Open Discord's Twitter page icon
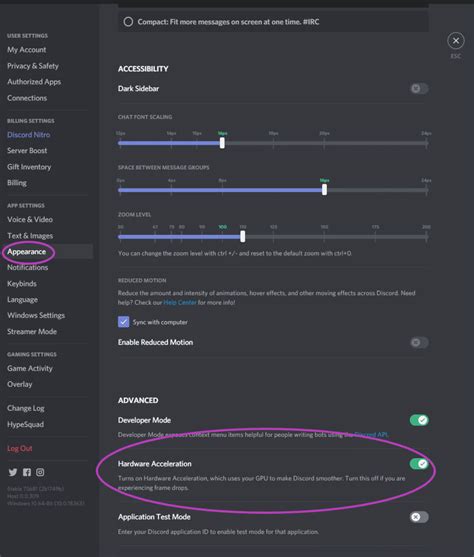The height and width of the screenshot is (557, 474). (x=13, y=472)
